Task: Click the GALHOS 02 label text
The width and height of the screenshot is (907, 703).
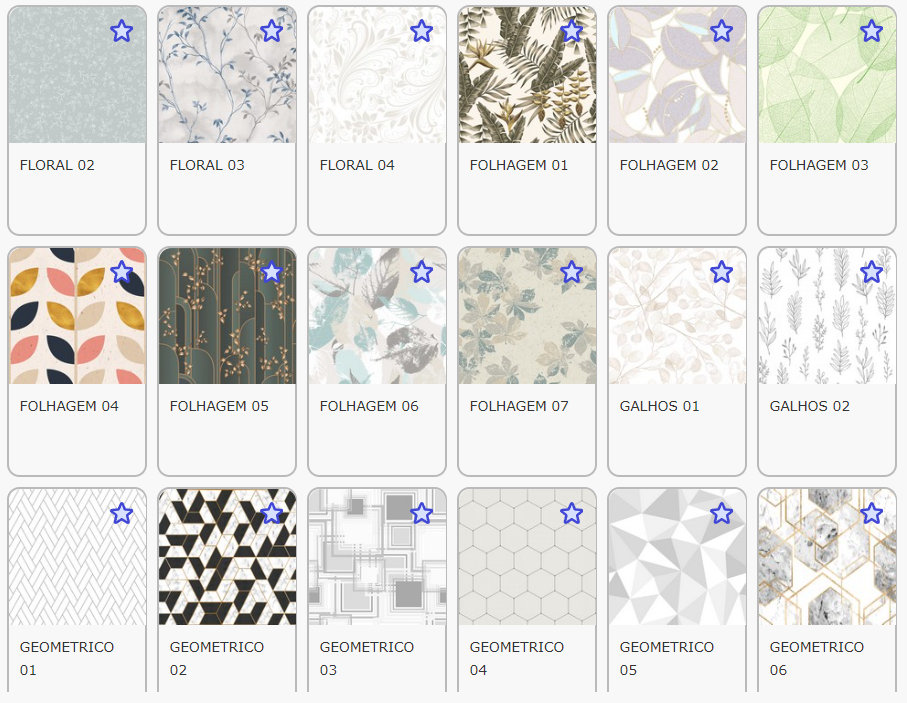Action: 809,406
